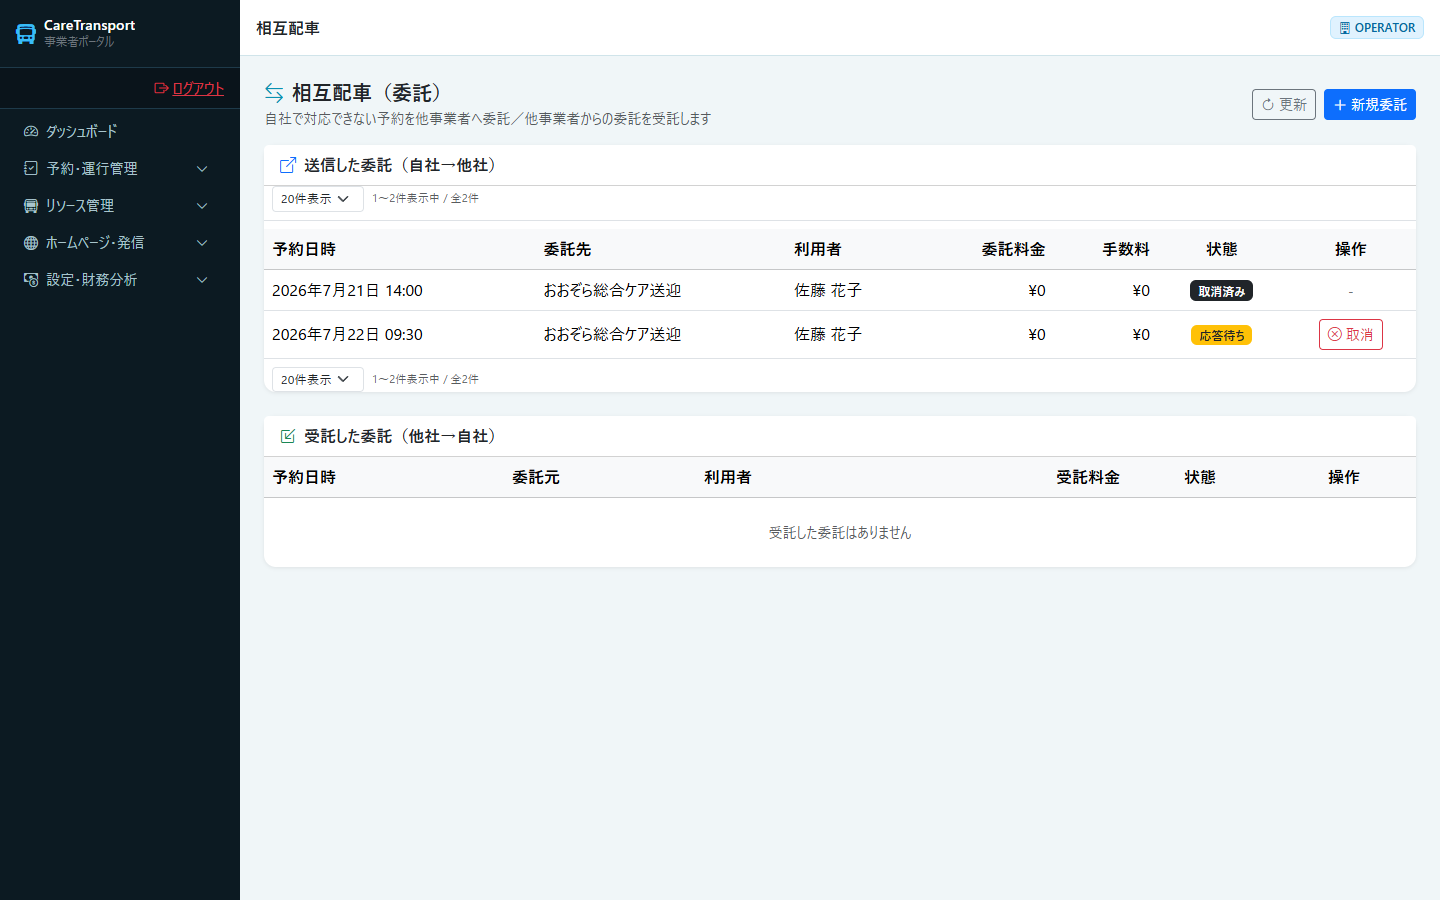Click the sent-consignment external link icon
The width and height of the screenshot is (1440, 900).
click(x=288, y=165)
